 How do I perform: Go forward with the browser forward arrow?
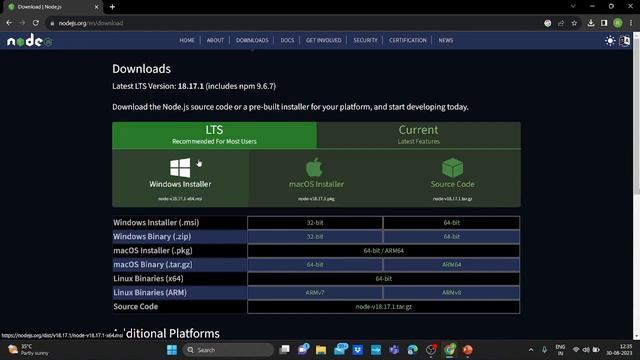22,23
